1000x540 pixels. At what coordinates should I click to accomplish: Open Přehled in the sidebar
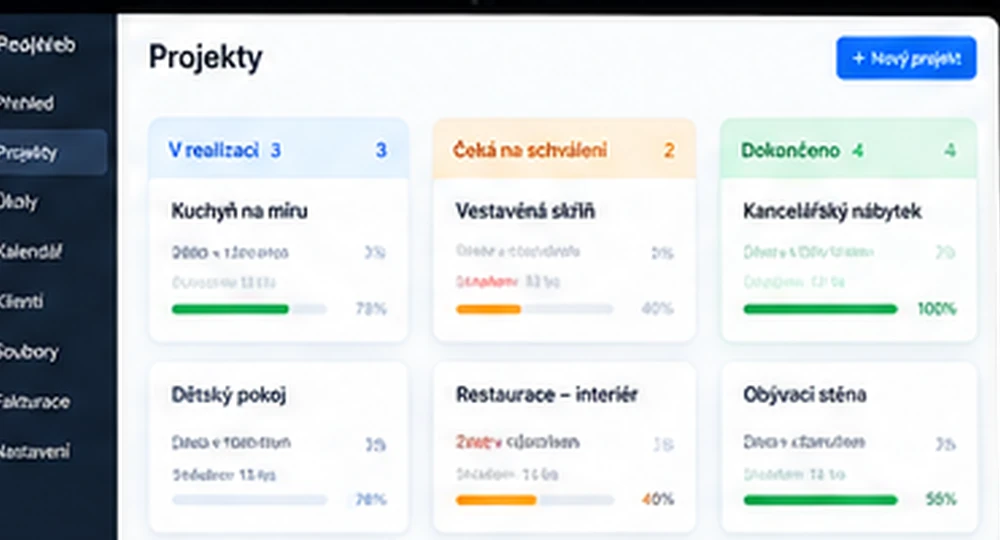27,103
